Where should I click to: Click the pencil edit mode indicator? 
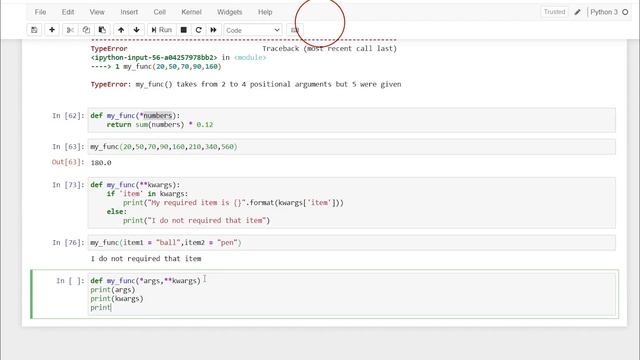tap(577, 12)
